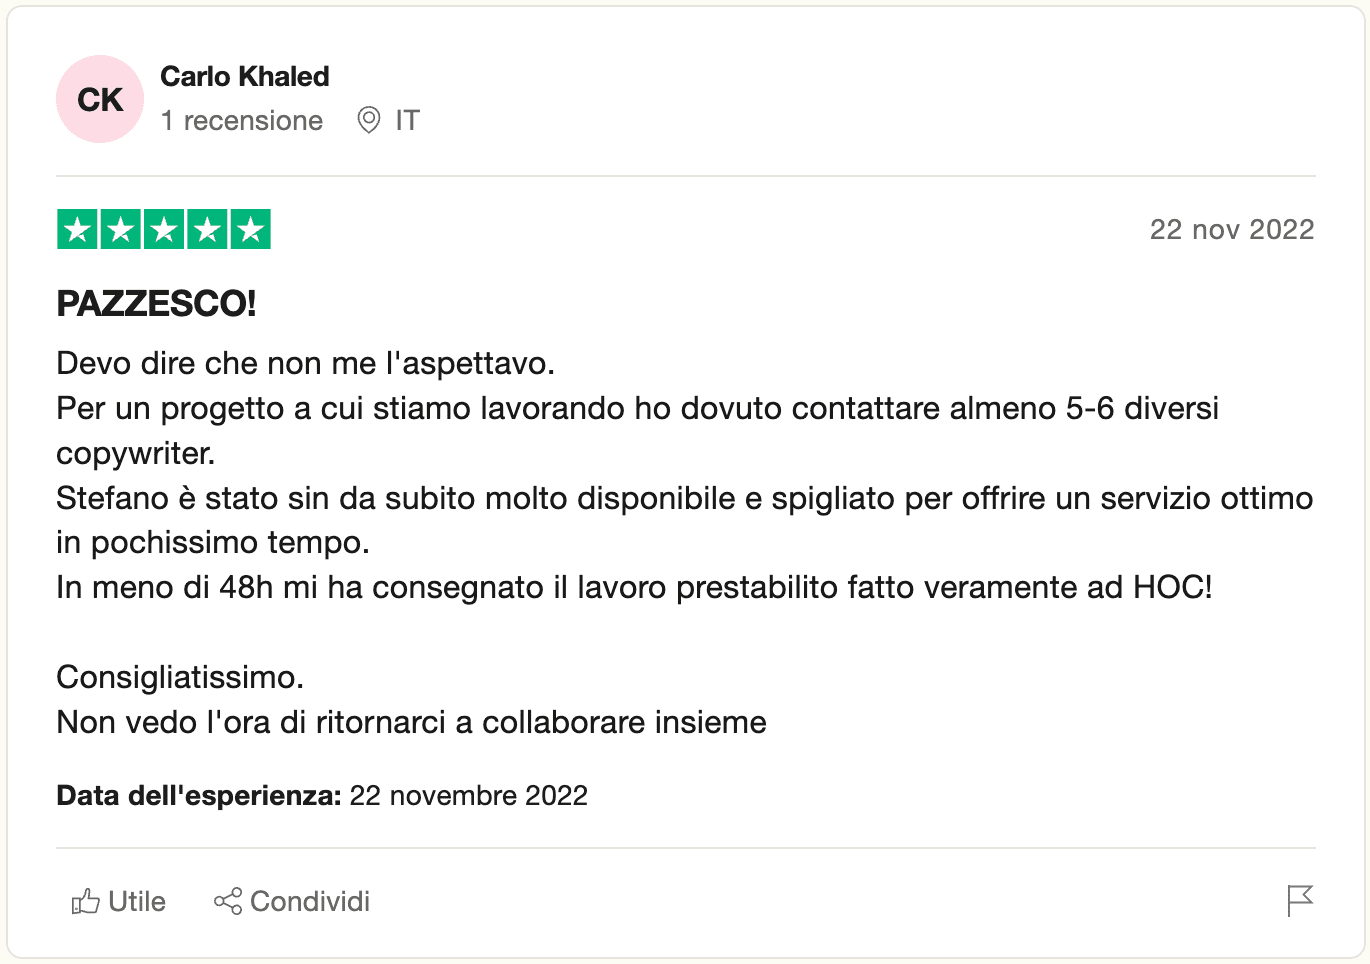Click the experience date 22 novembre 2022
The width and height of the screenshot is (1370, 964).
coord(469,796)
